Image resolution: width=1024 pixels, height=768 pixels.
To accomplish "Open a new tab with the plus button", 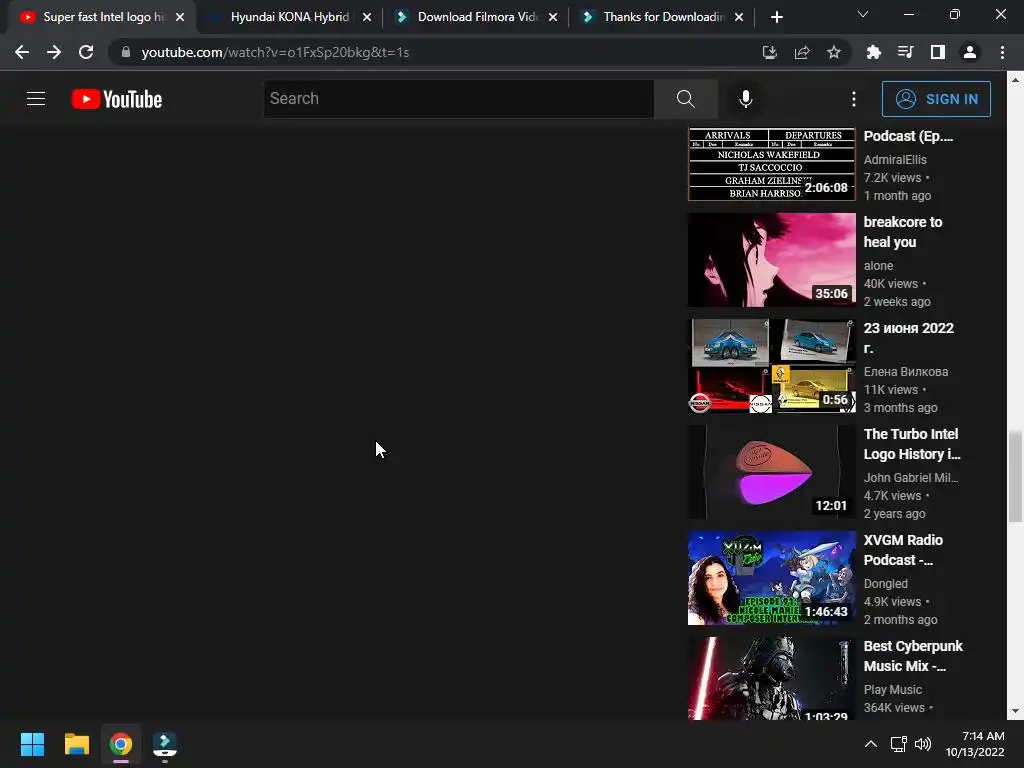I will click(776, 17).
